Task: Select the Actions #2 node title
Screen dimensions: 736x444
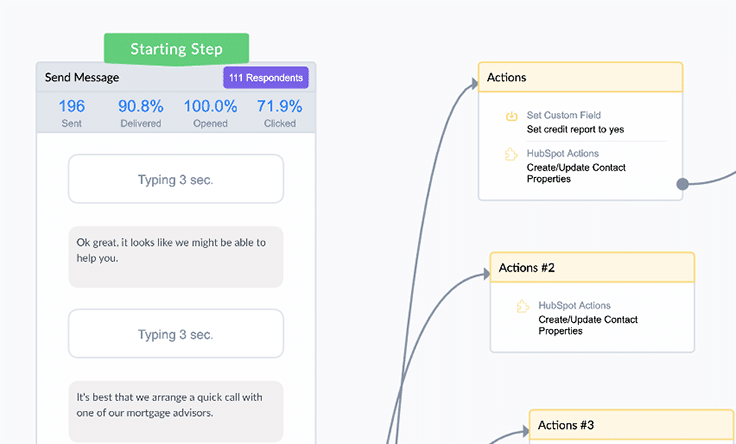Action: click(527, 268)
